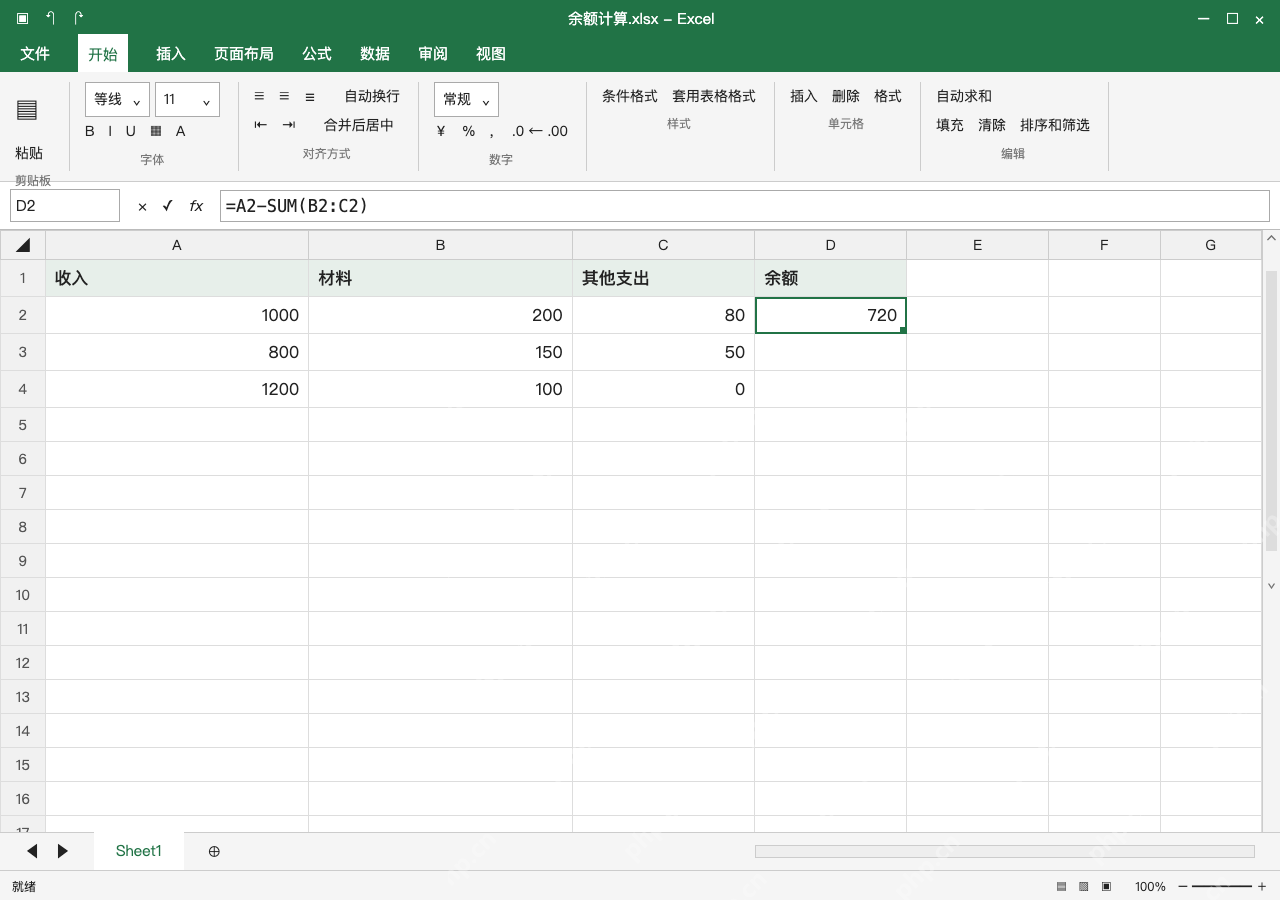Open the font size 11 dropdown
This screenshot has height=900, width=1280.
(x=187, y=99)
